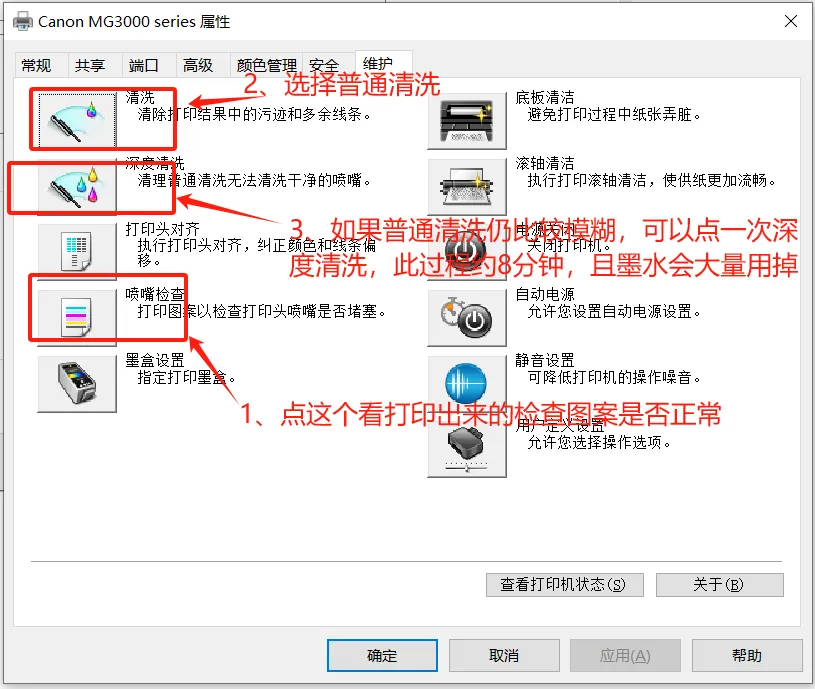This screenshot has height=689, width=815.
Task: Open the 墨盒设置 ink cartridge settings icon
Action: click(77, 383)
